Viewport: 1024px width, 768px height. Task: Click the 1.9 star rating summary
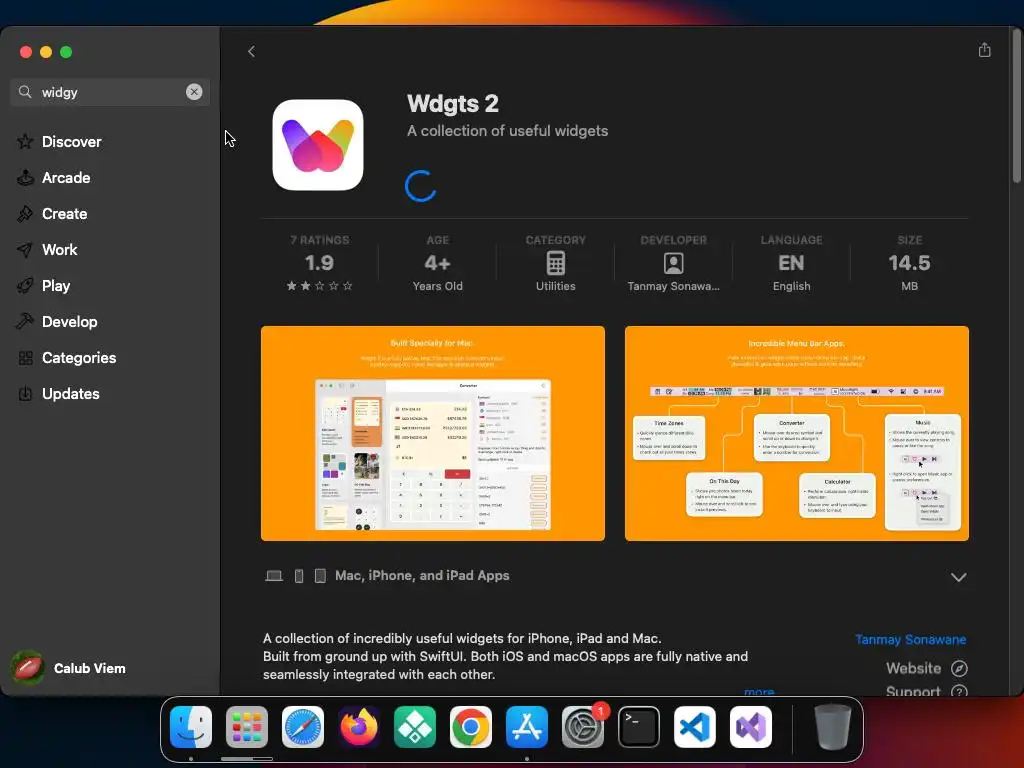[319, 263]
